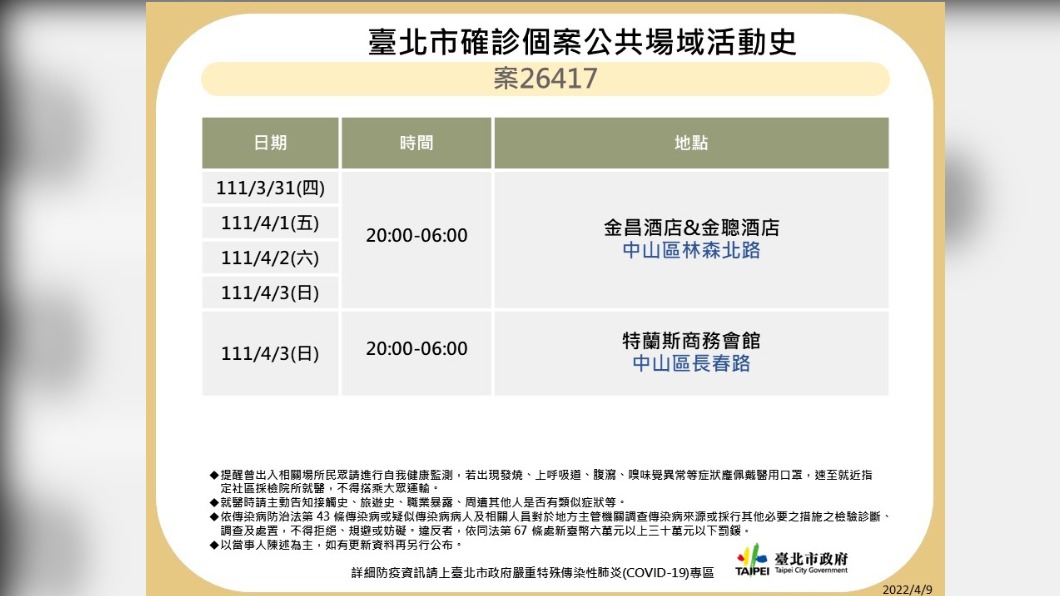This screenshot has width=1060, height=596.
Task: Click the location name 金昌酒店&金聰酒店
Action: [x=692, y=228]
